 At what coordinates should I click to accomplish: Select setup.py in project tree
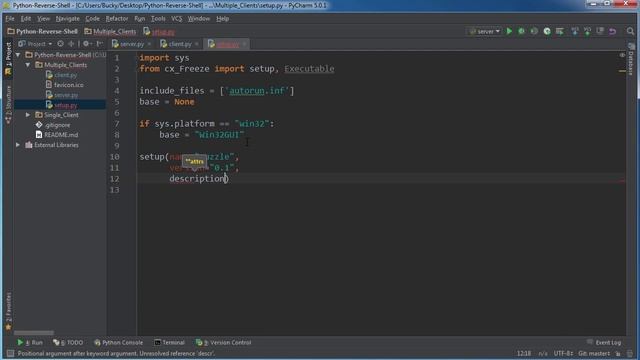[66, 105]
